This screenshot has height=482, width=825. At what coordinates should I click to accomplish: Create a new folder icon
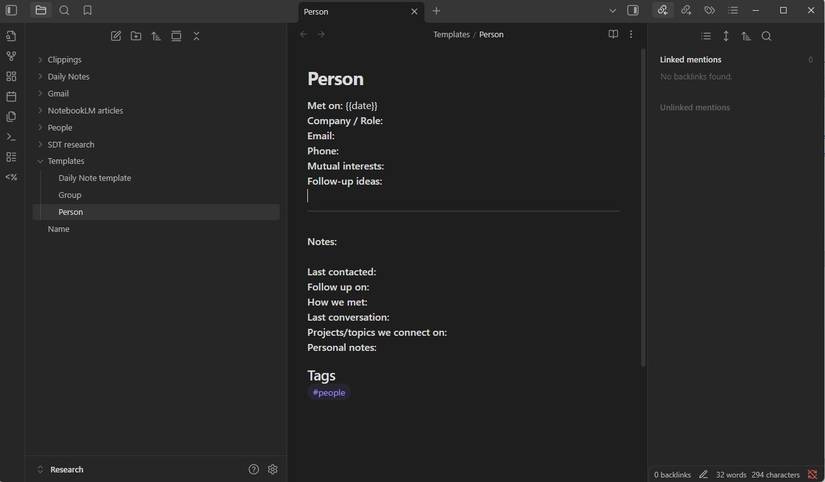(x=136, y=36)
